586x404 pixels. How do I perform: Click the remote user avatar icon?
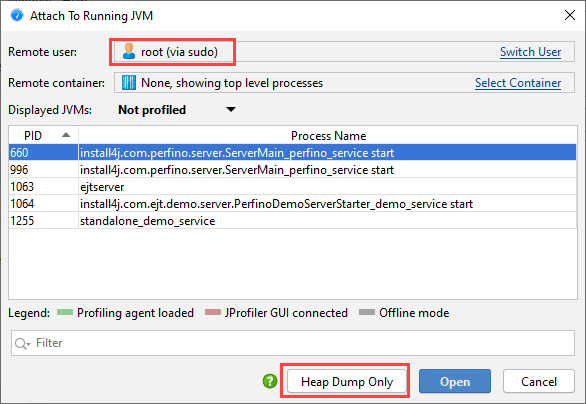pos(129,52)
